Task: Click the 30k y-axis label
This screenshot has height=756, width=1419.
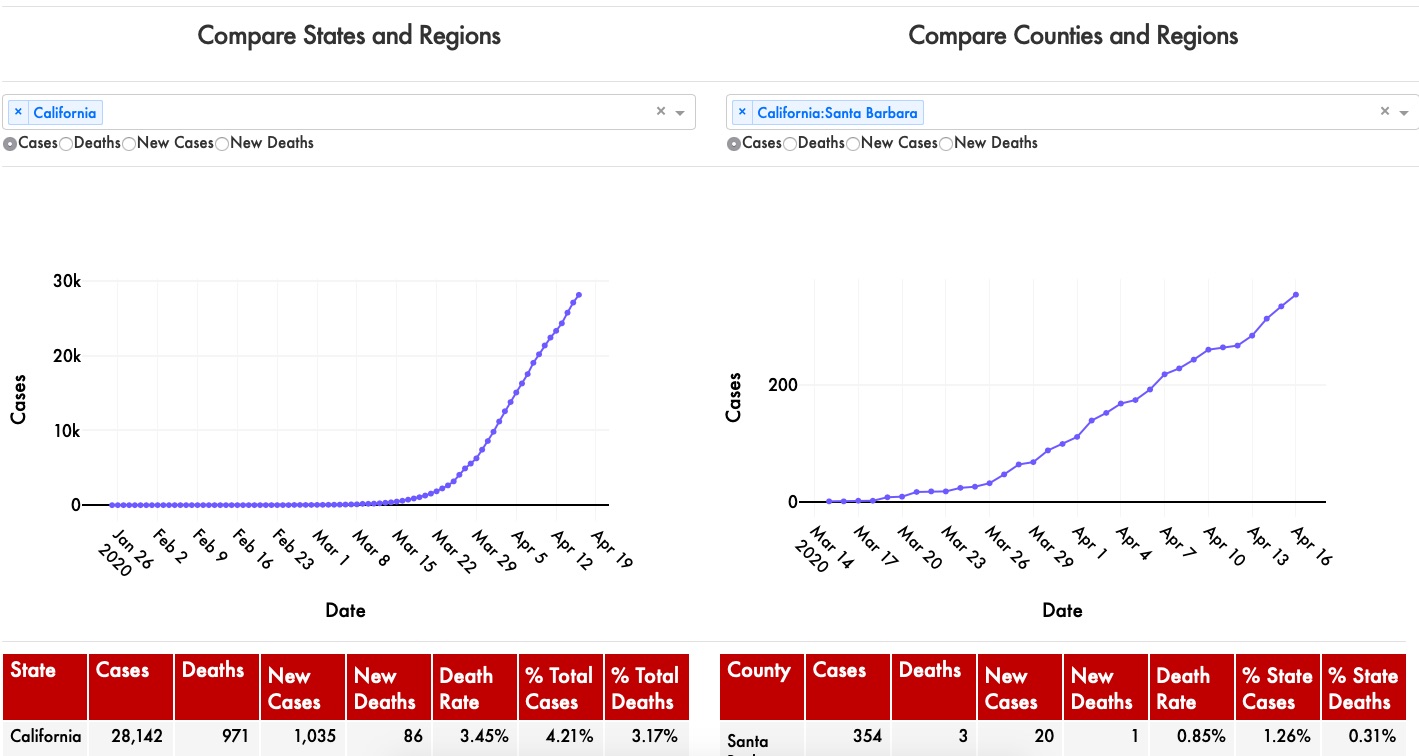Action: [x=67, y=281]
